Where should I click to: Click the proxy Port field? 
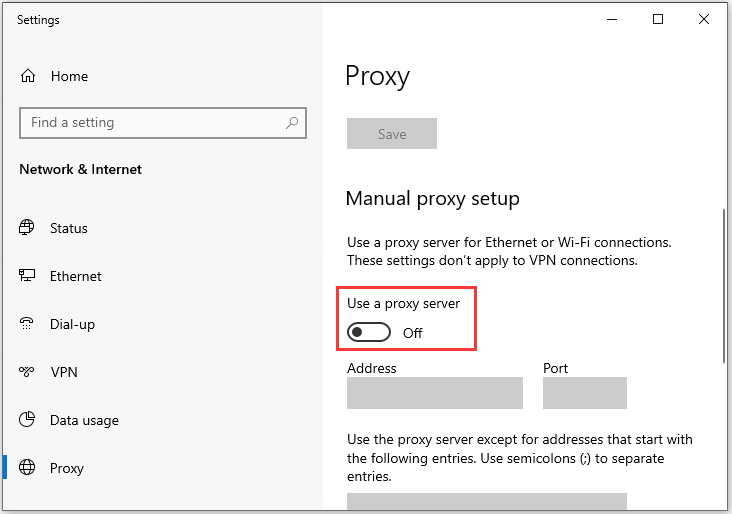click(x=584, y=393)
